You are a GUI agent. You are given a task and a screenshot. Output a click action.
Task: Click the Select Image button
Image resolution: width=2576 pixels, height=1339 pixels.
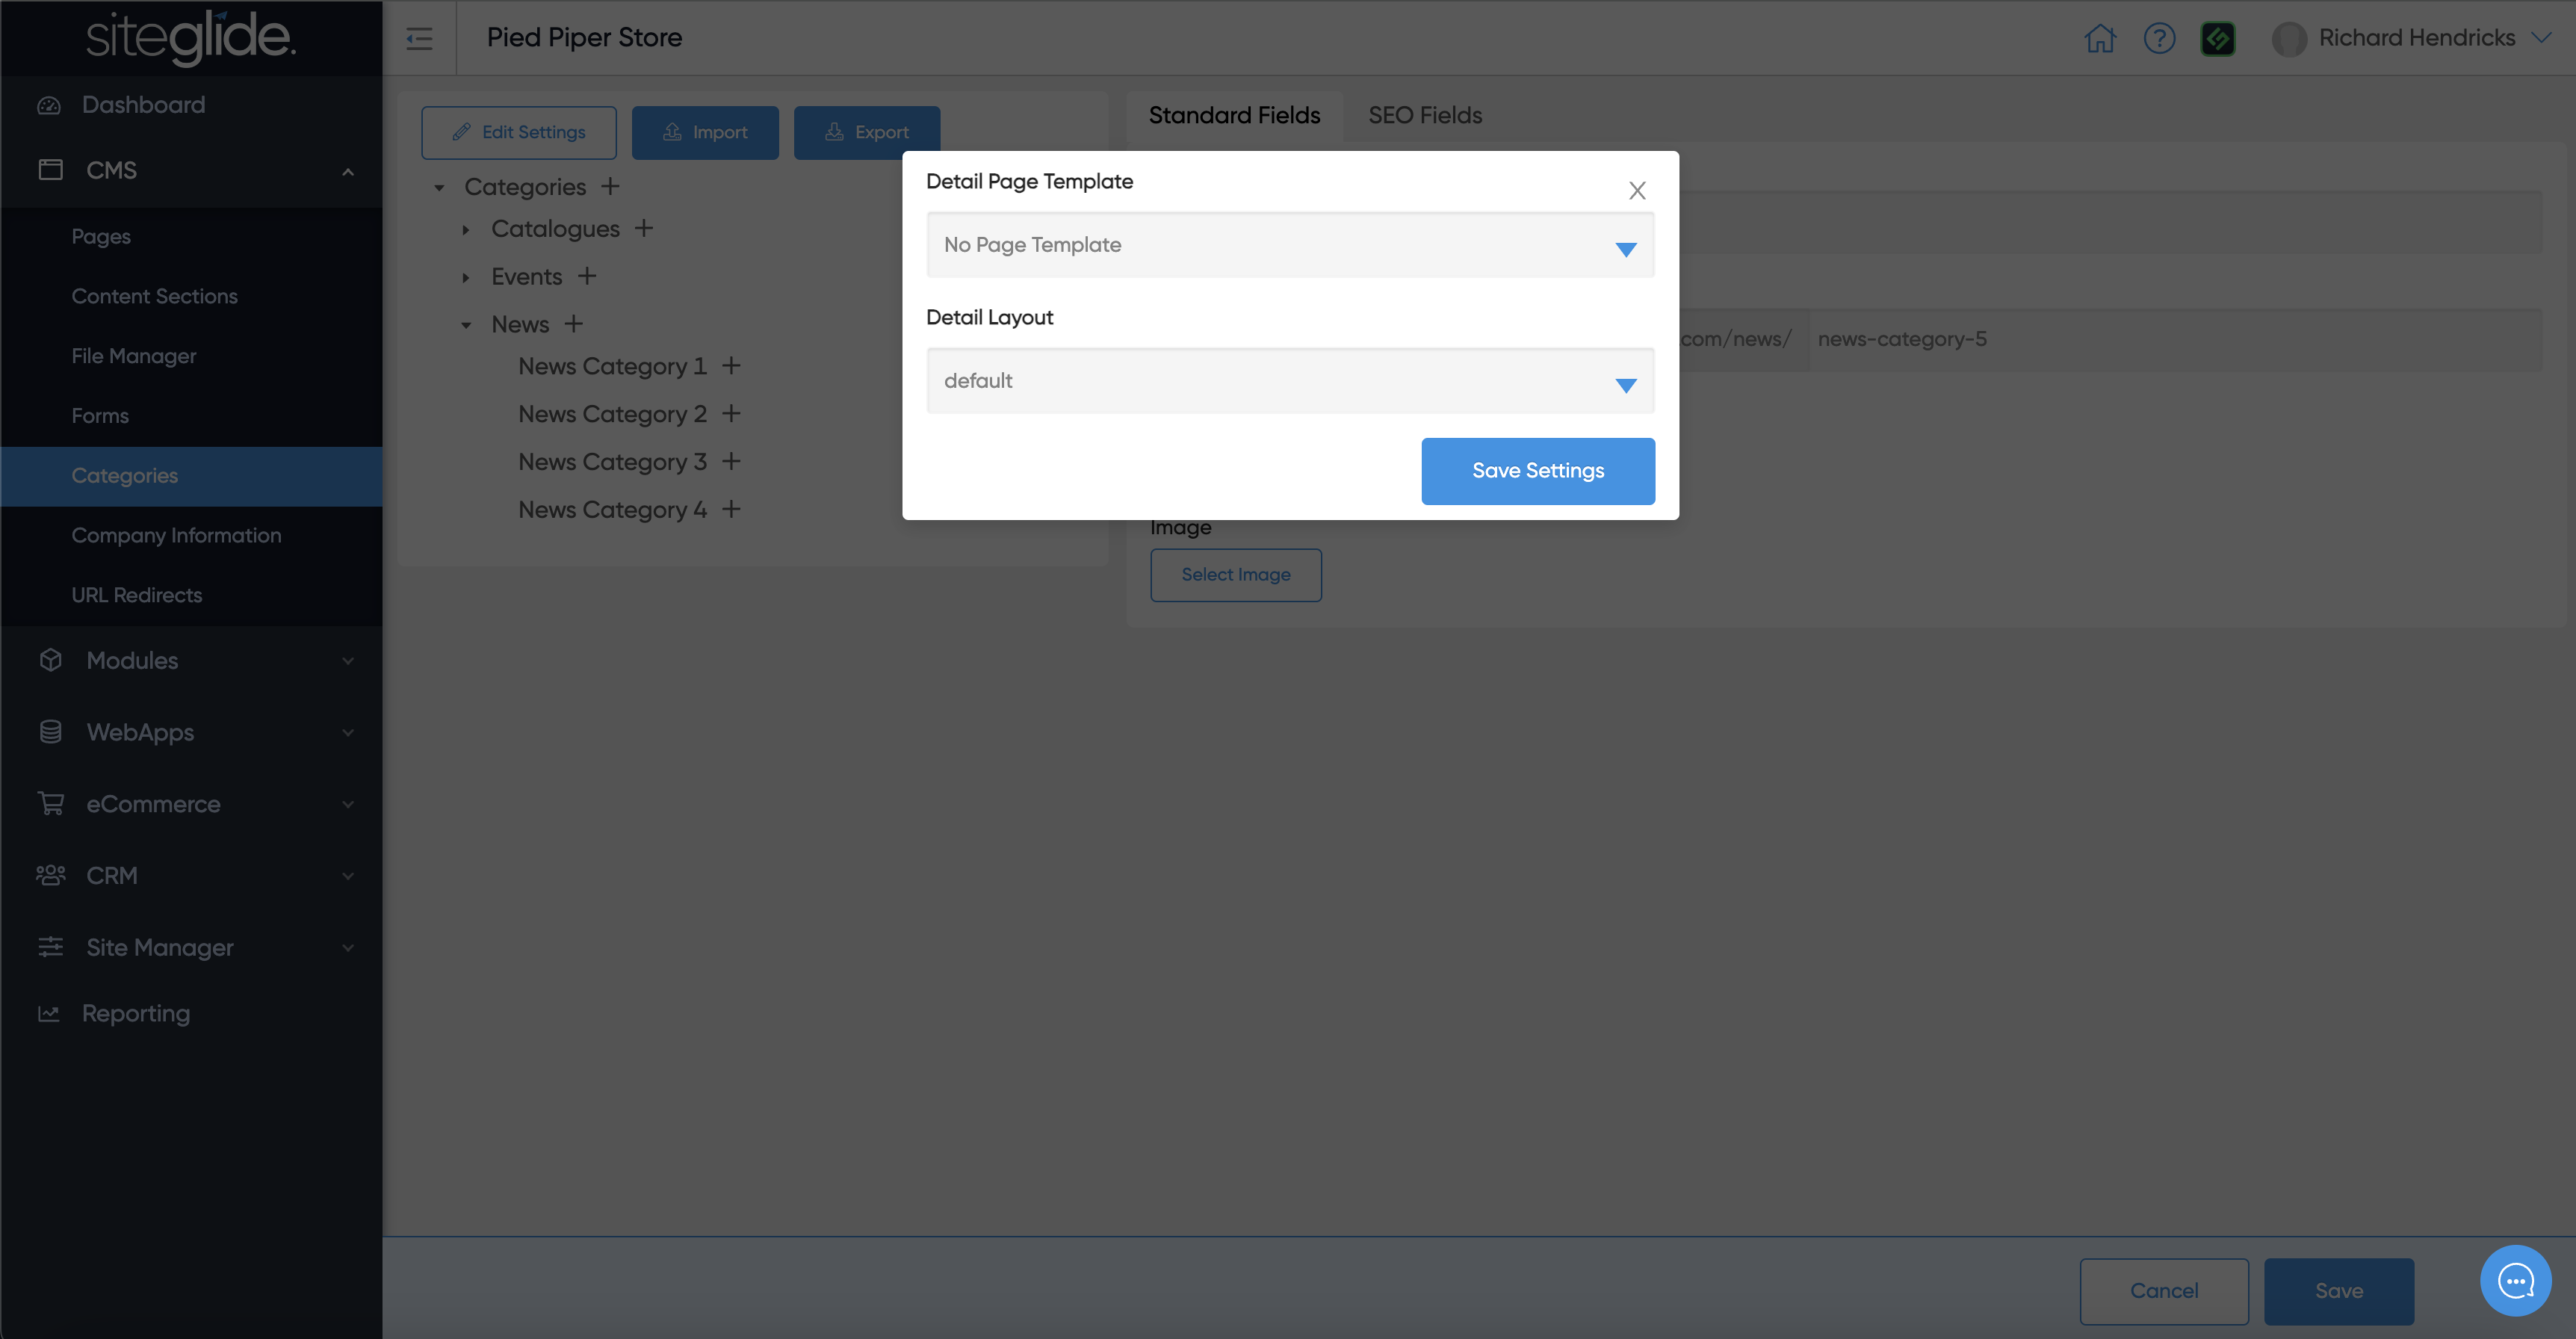pyautogui.click(x=1235, y=575)
